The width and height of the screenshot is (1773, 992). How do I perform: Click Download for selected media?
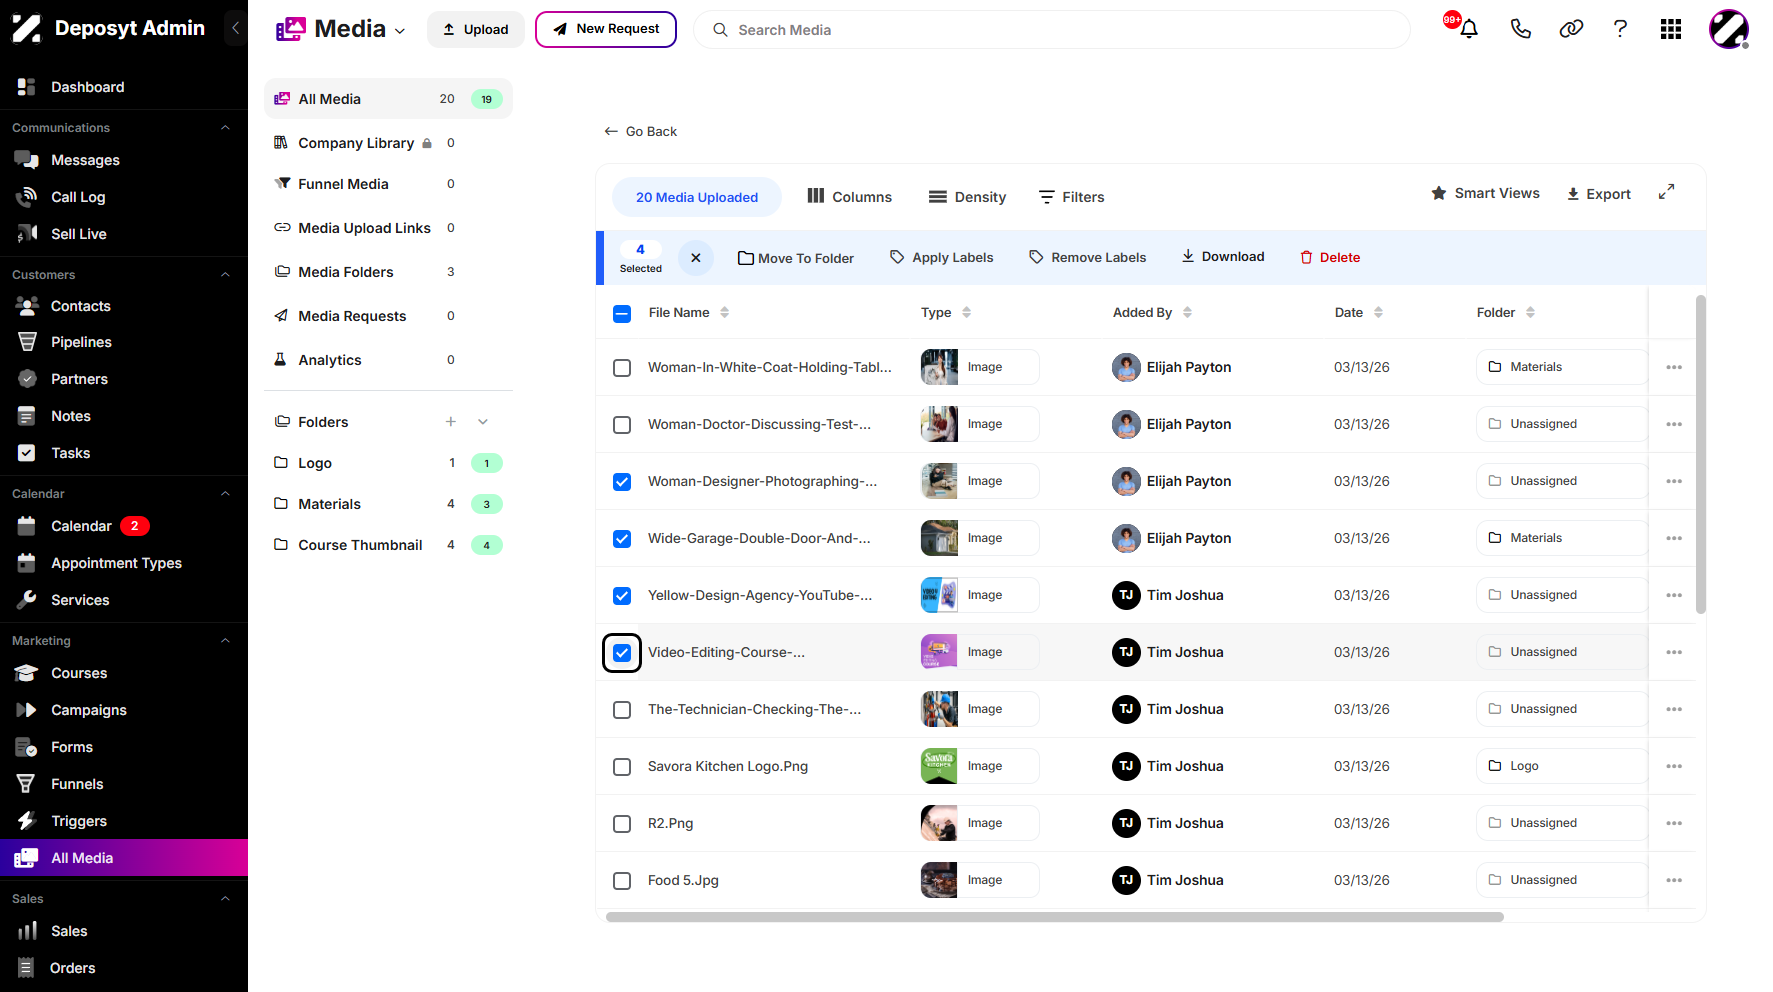click(x=1223, y=257)
